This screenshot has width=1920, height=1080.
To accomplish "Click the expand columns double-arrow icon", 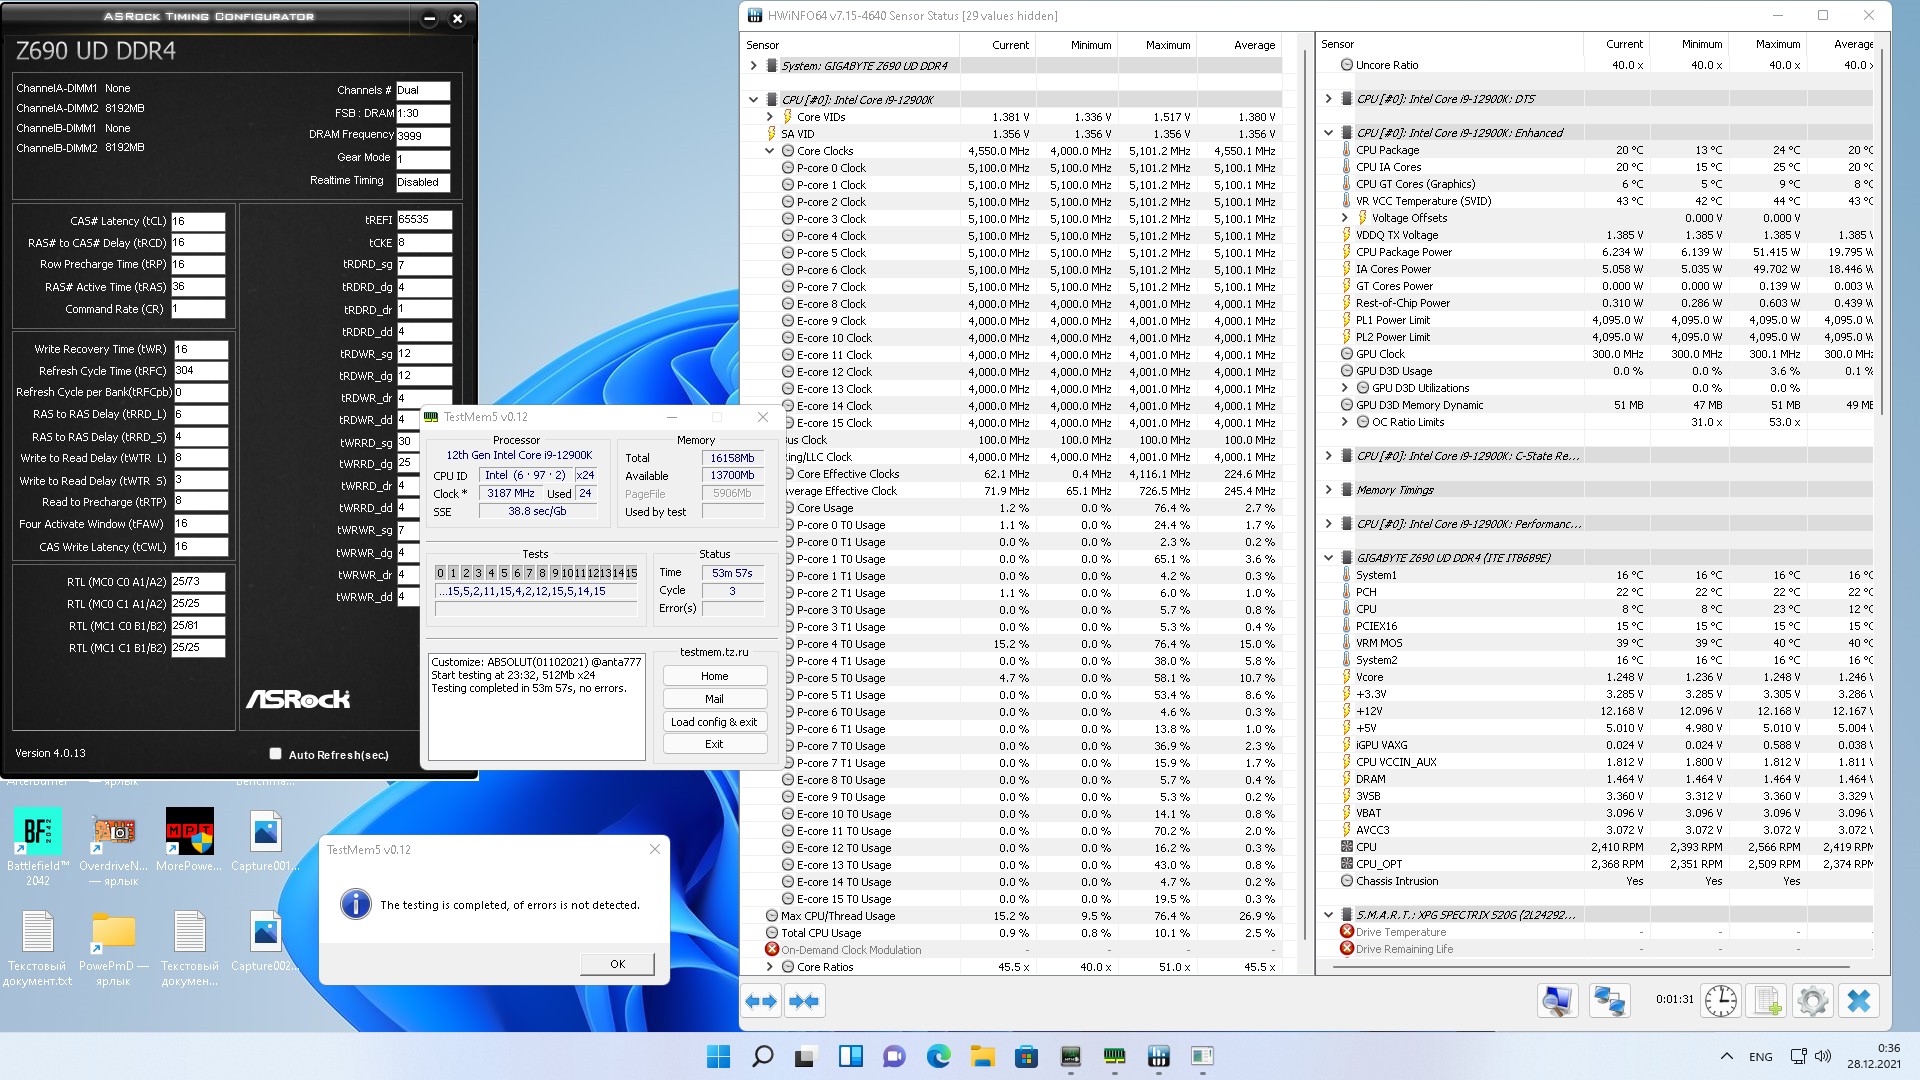I will 762,1001.
